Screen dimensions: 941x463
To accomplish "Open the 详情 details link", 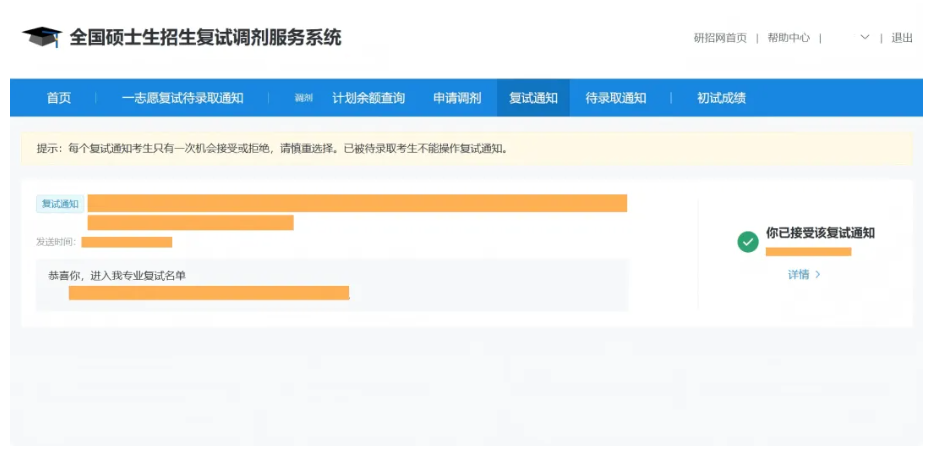I will click(804, 275).
